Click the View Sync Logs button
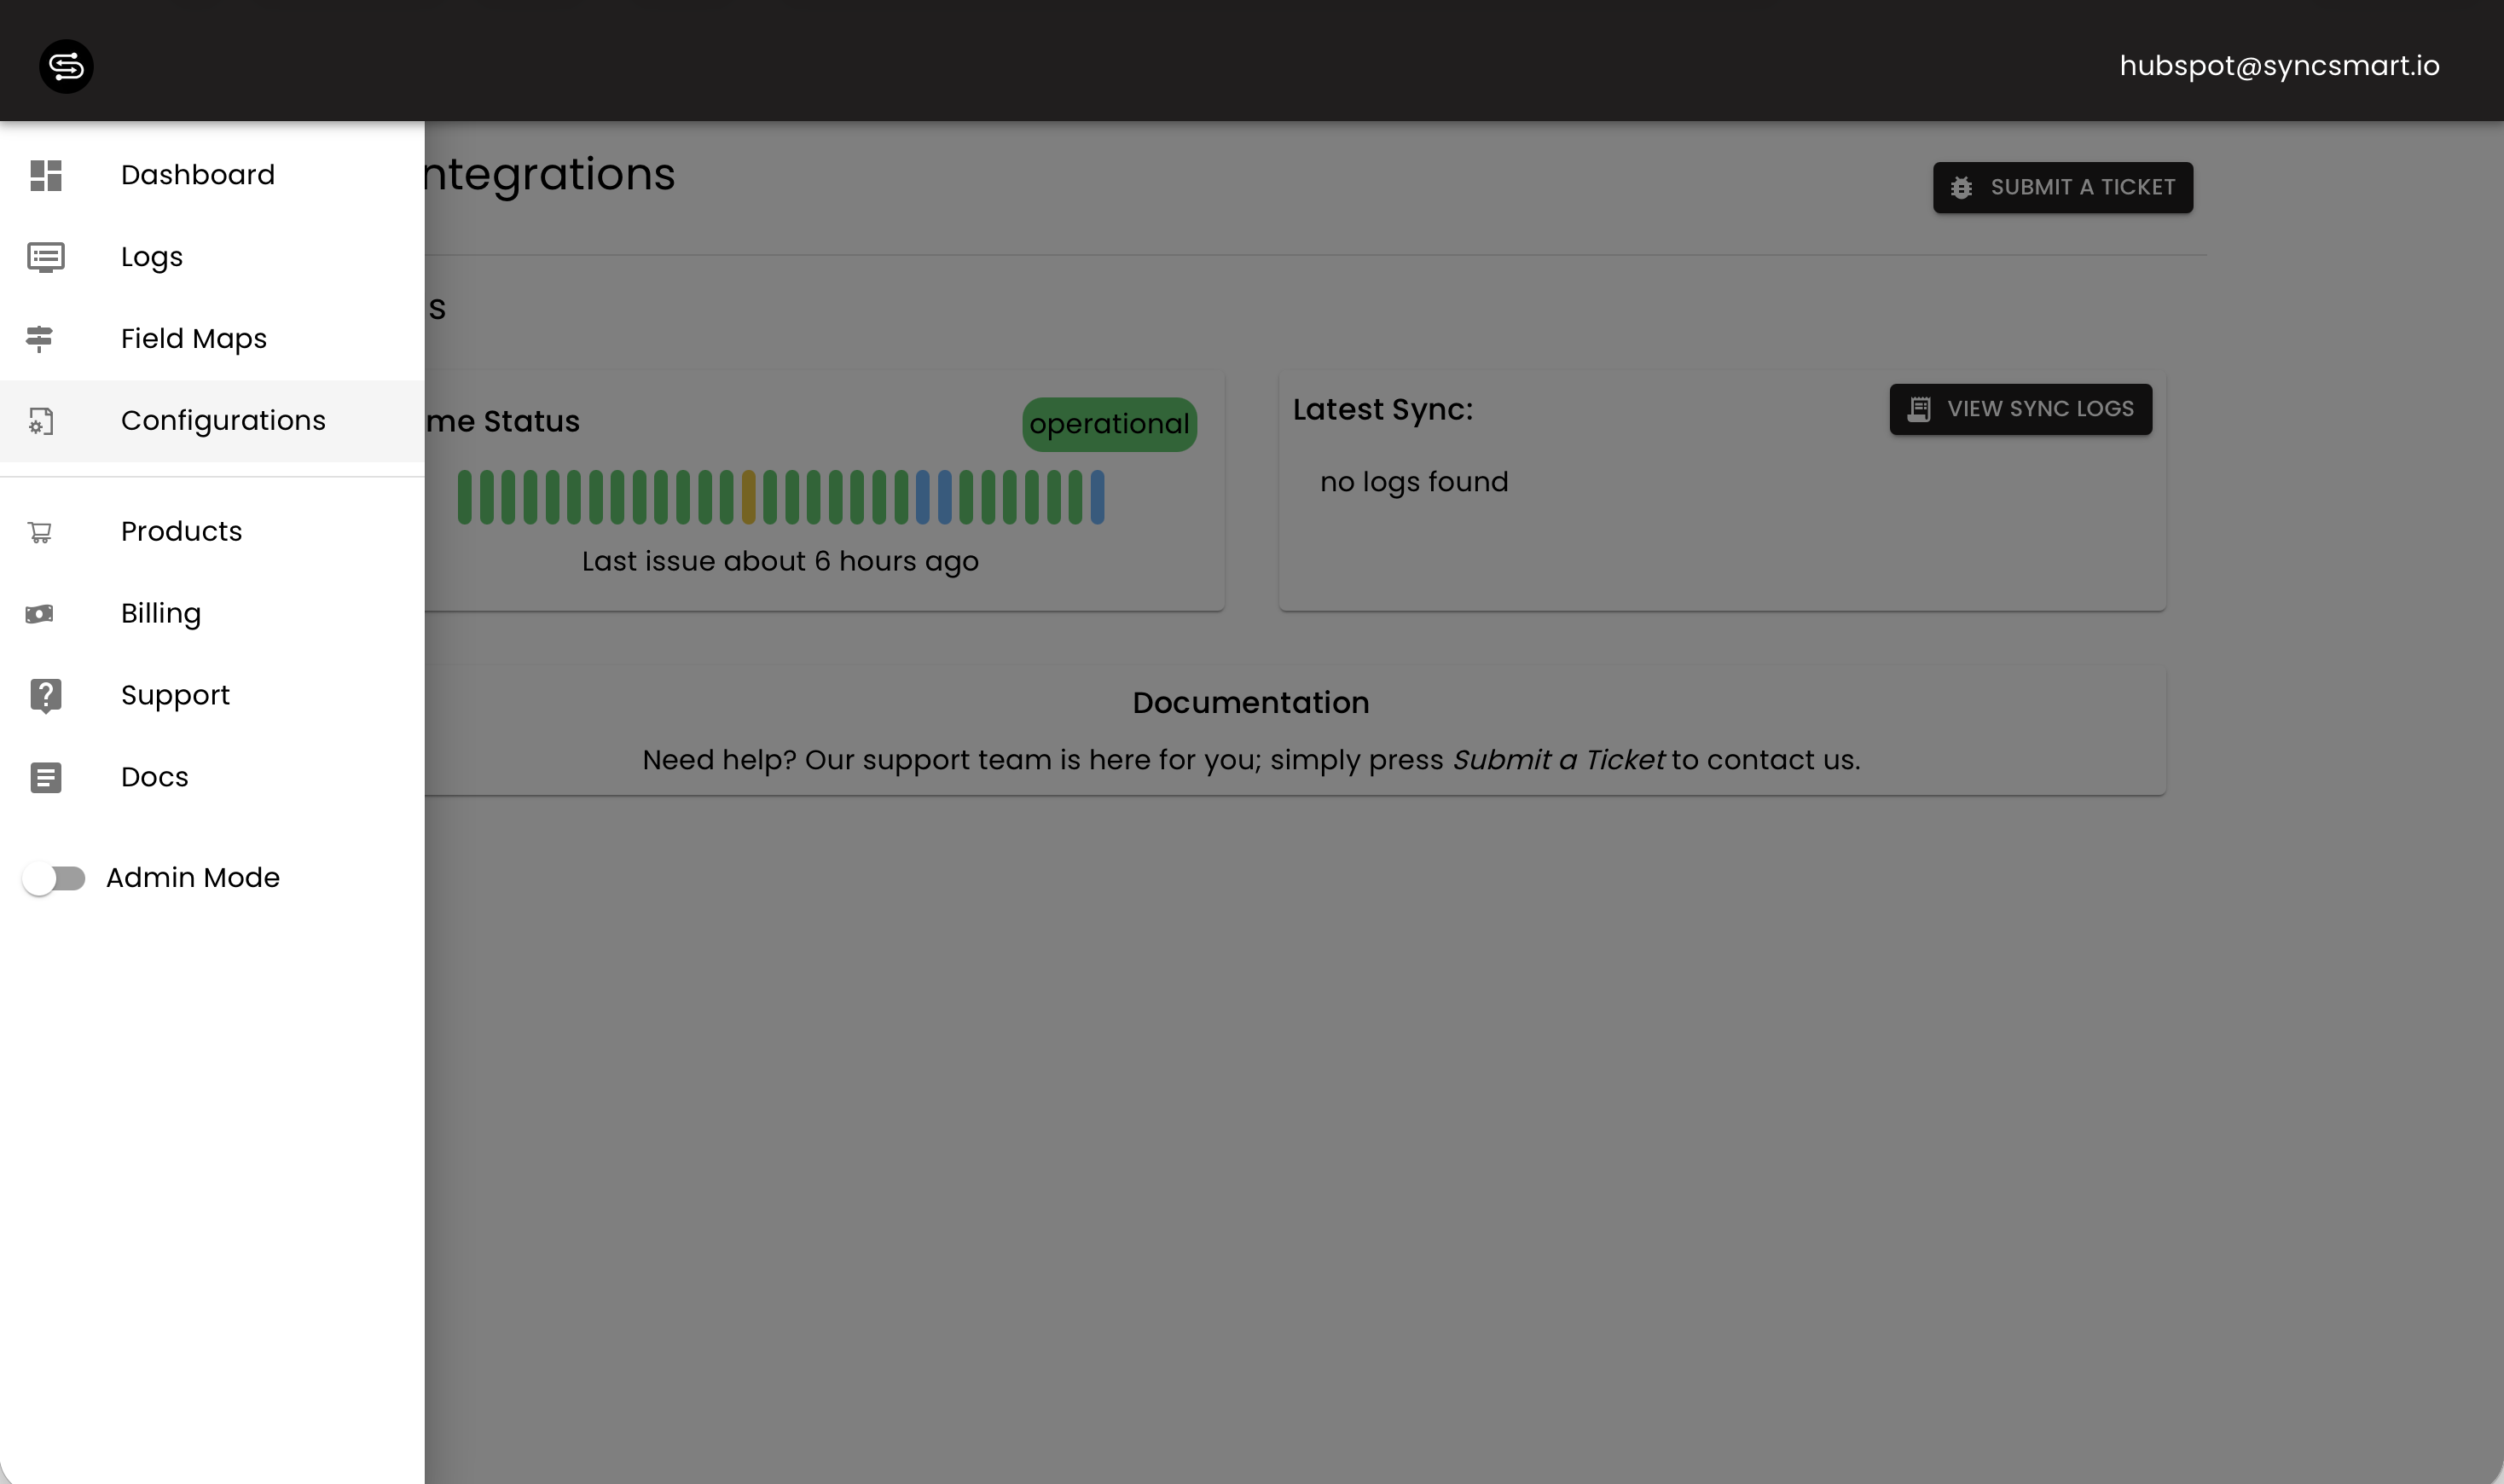 click(2020, 409)
